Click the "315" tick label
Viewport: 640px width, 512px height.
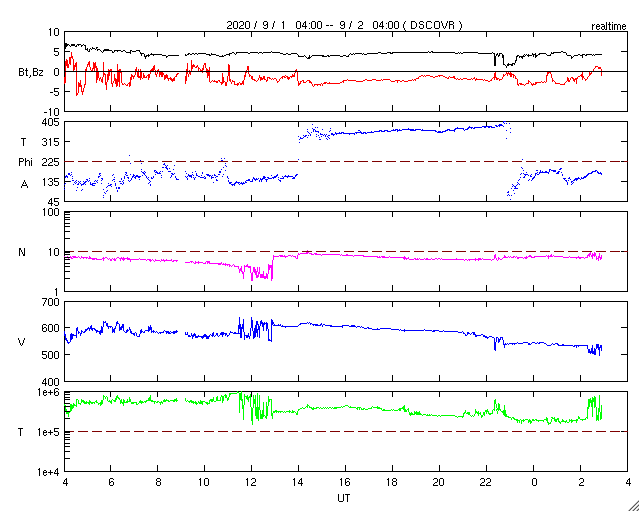pos(51,142)
